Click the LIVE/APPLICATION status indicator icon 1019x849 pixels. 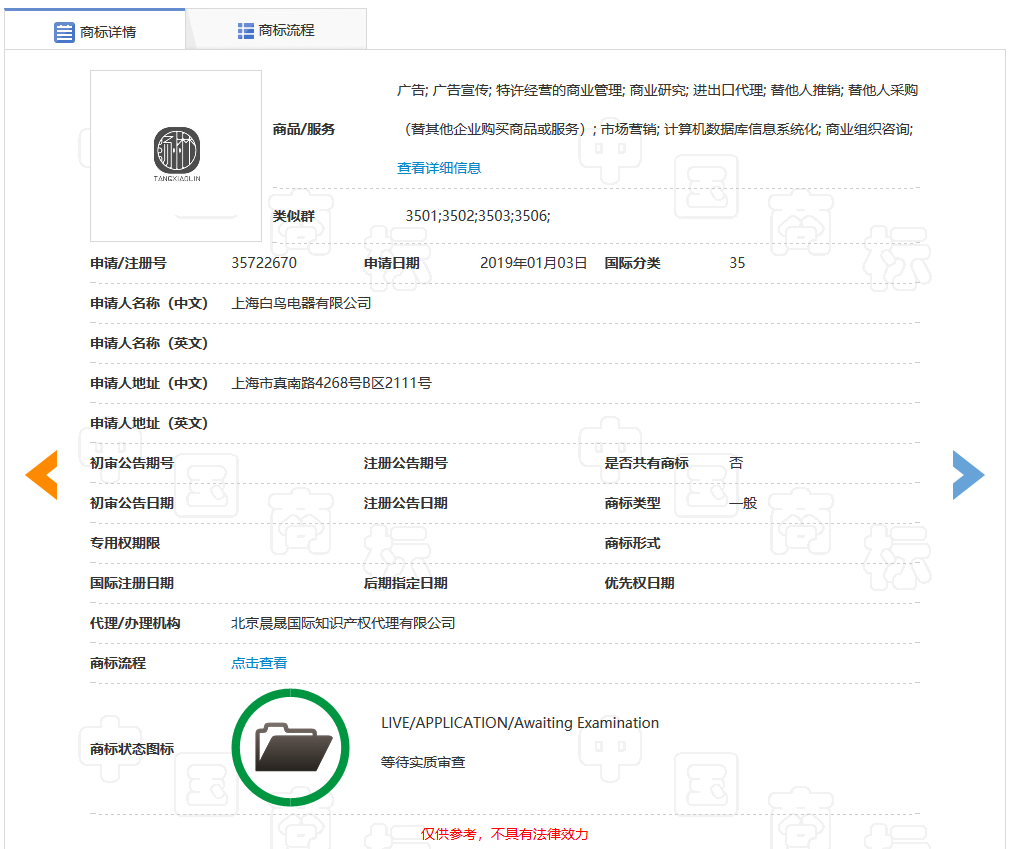point(290,747)
